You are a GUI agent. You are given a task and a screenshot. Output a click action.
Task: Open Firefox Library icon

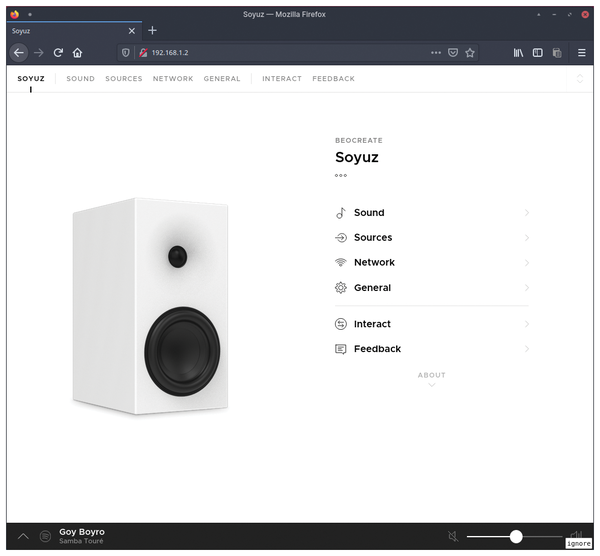click(x=518, y=53)
